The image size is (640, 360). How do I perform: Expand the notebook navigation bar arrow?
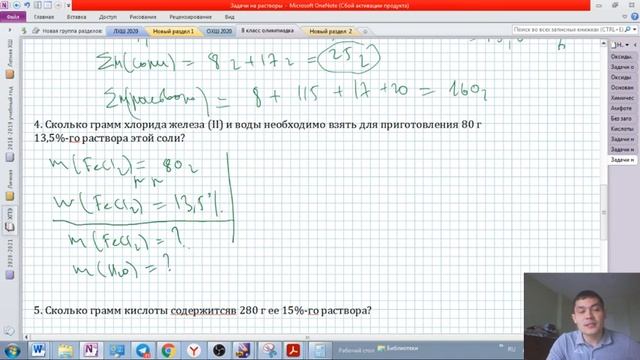[x=10, y=30]
